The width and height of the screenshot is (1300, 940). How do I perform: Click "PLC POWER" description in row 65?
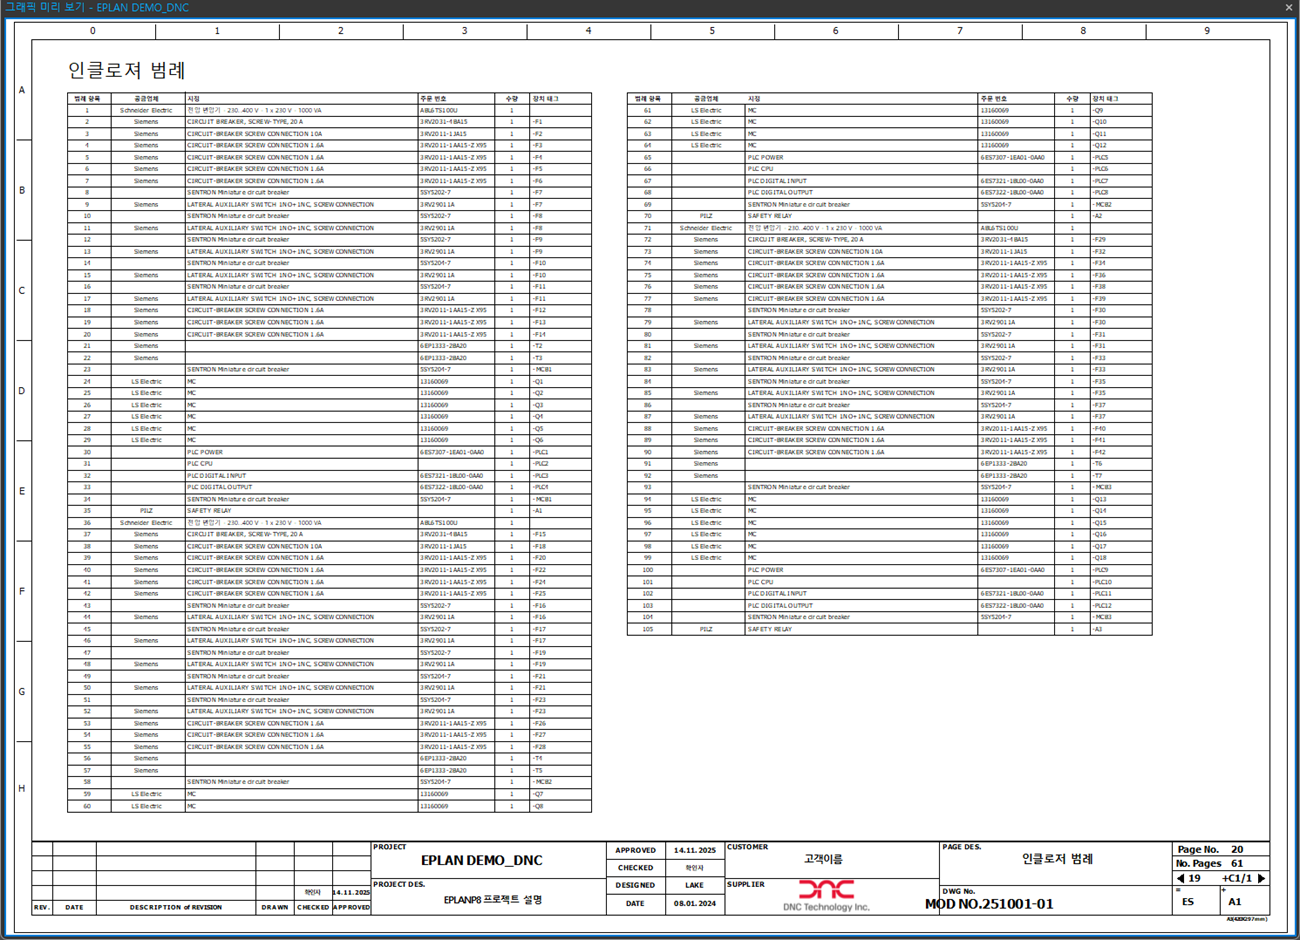pyautogui.click(x=766, y=157)
